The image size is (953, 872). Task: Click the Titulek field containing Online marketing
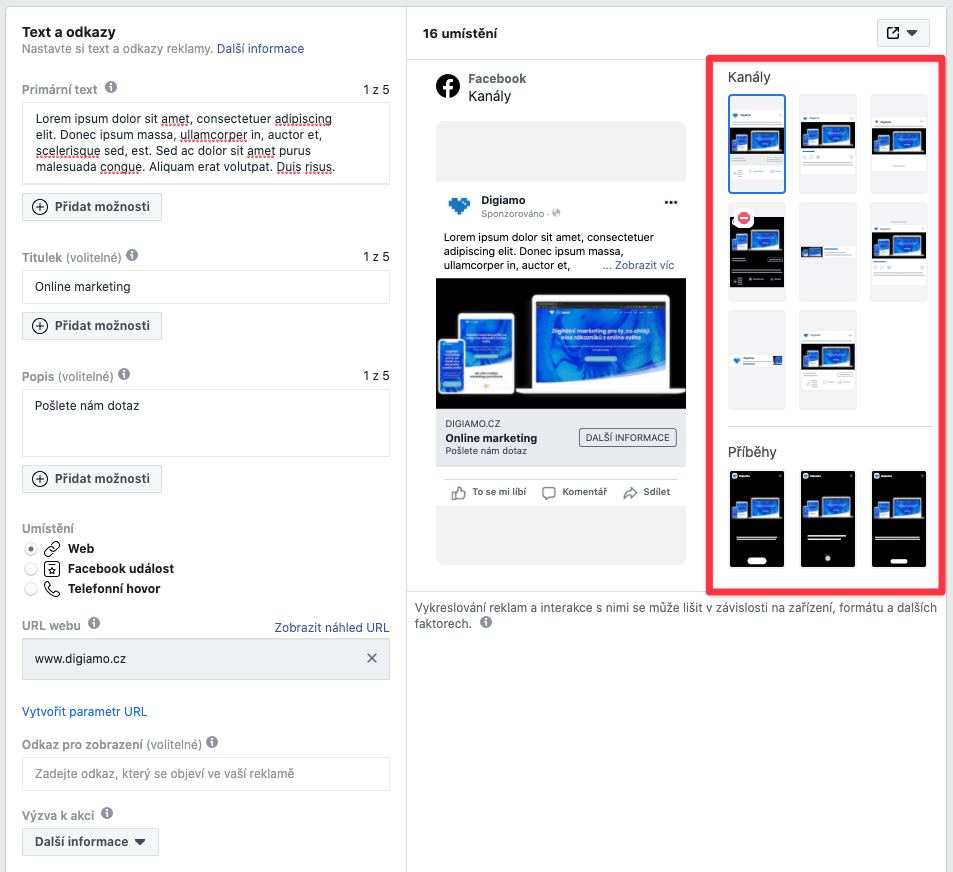[x=206, y=287]
